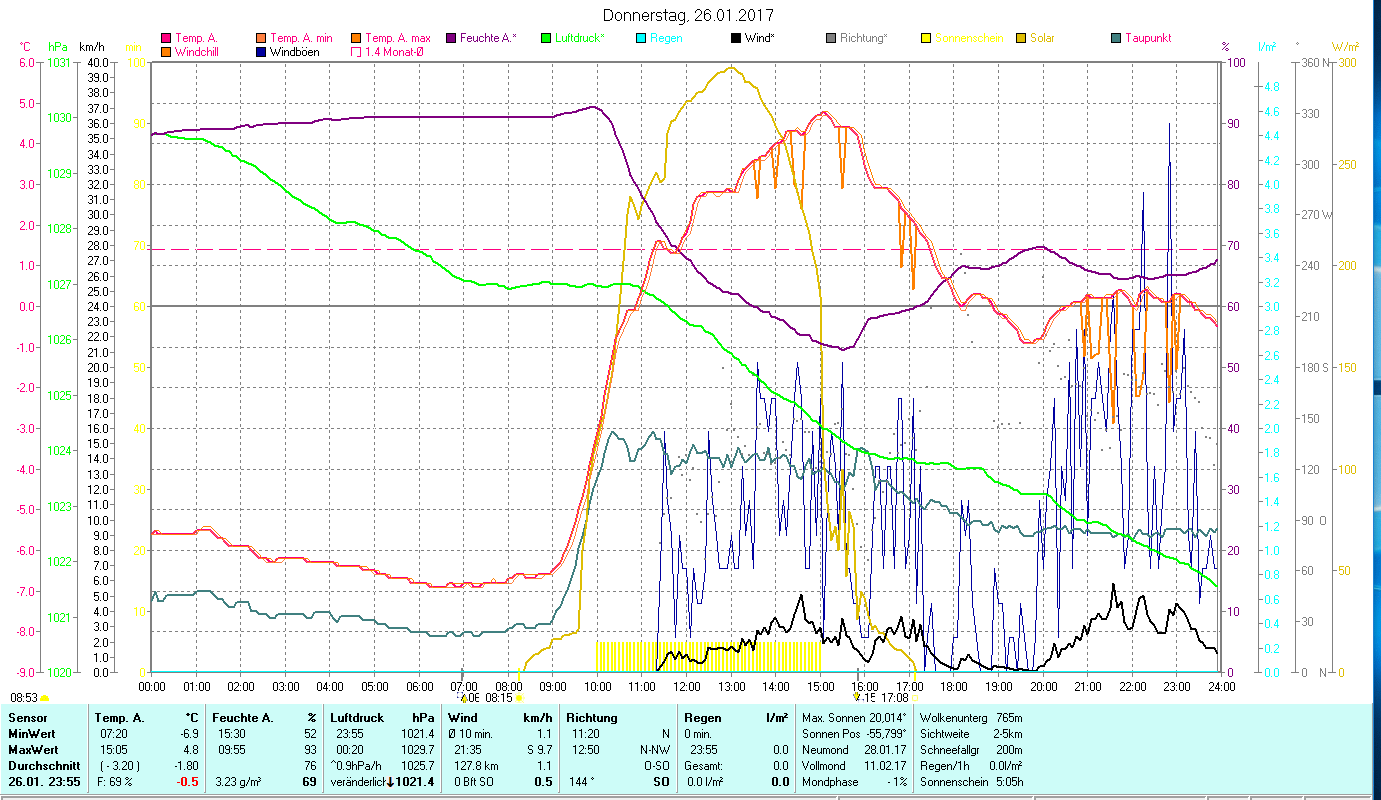
Task: Click the black Wind* legend swatch
Action: [x=735, y=38]
